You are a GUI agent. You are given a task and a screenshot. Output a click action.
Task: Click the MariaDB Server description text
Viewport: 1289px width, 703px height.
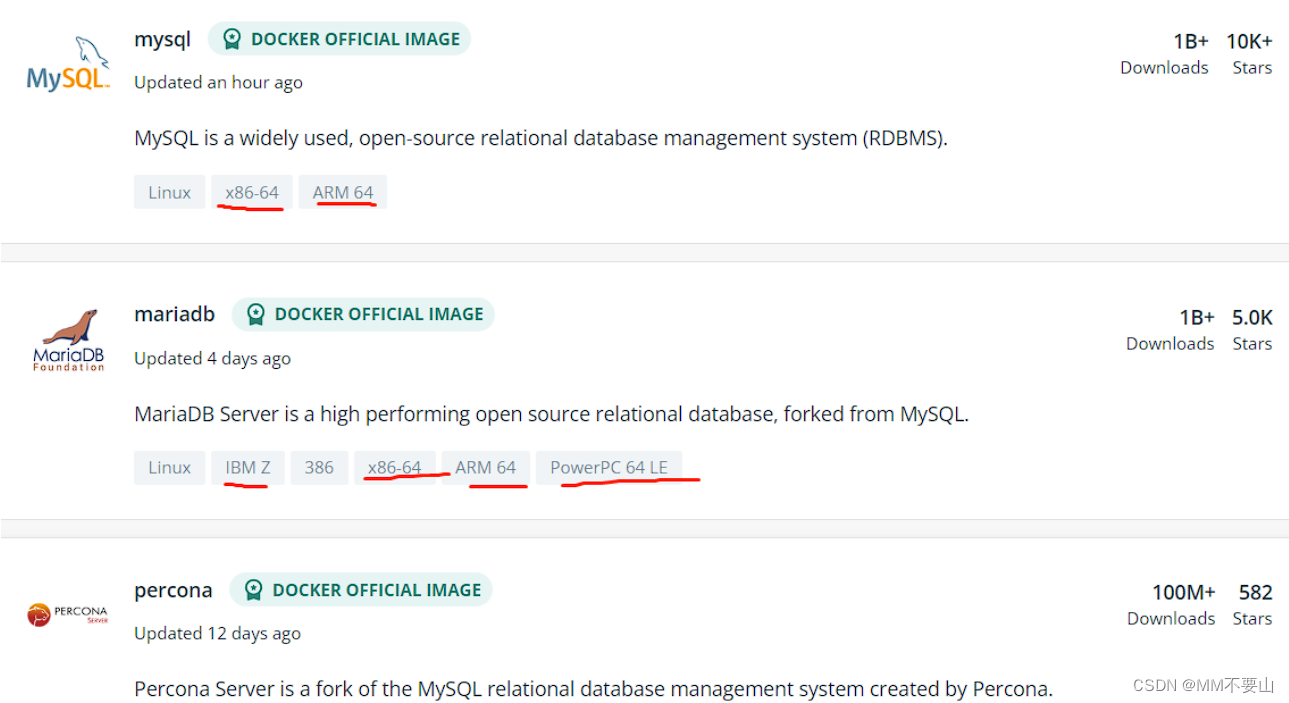coord(551,414)
